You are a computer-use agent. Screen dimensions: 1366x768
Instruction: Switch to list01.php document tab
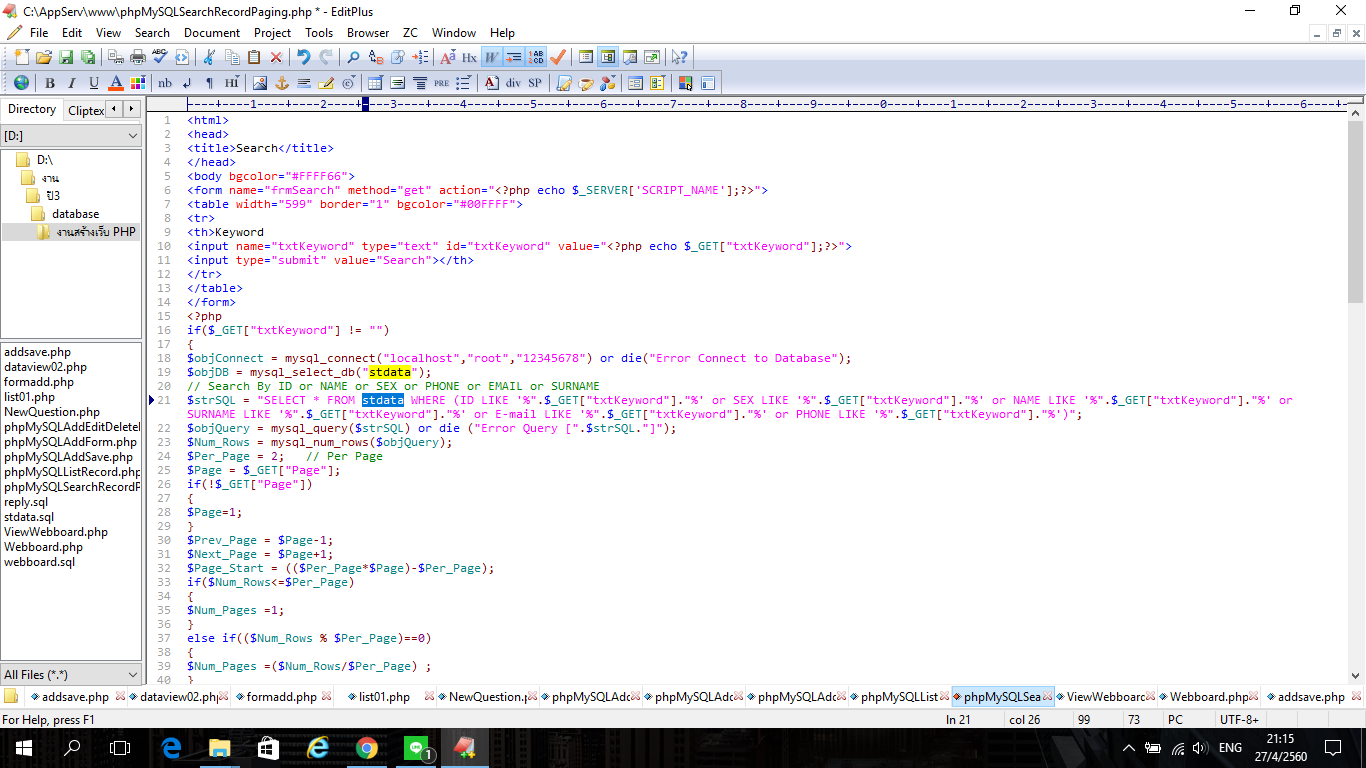point(384,697)
